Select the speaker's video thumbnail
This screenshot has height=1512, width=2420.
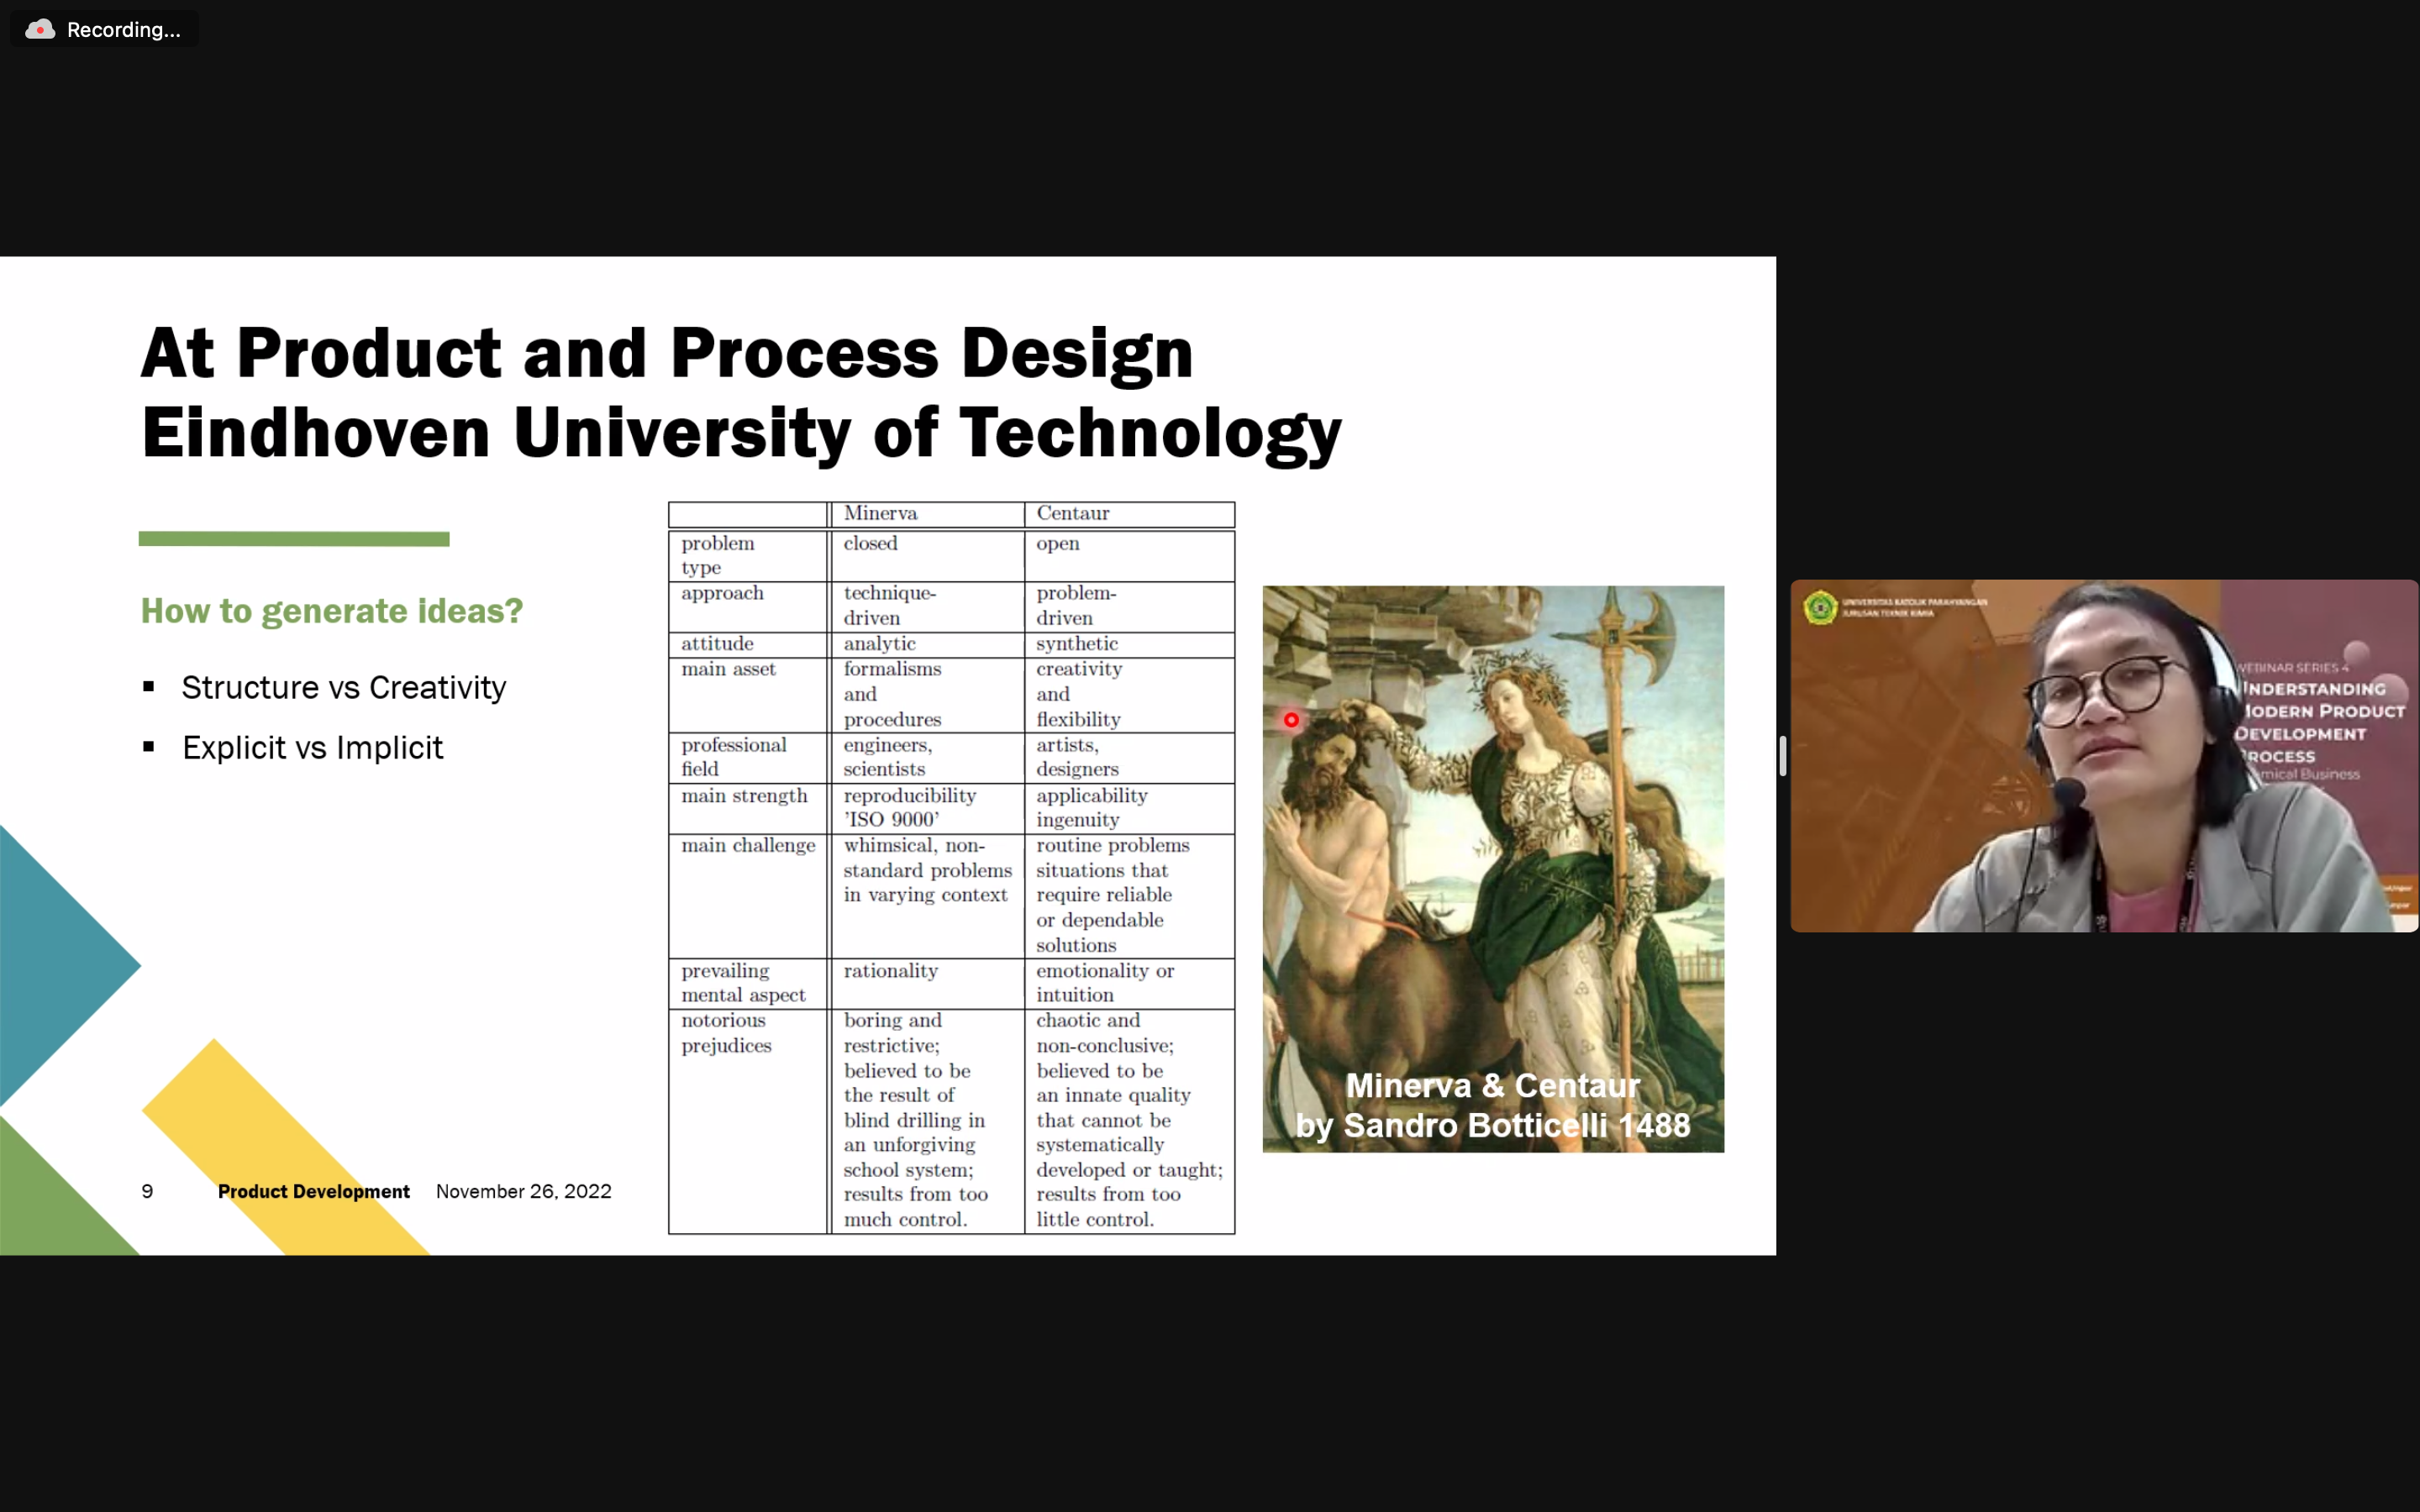click(2103, 755)
